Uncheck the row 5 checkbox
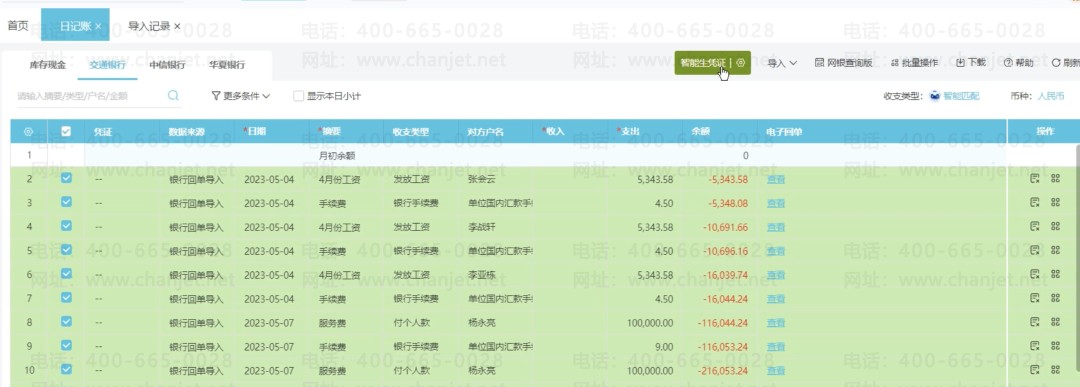 (x=66, y=249)
